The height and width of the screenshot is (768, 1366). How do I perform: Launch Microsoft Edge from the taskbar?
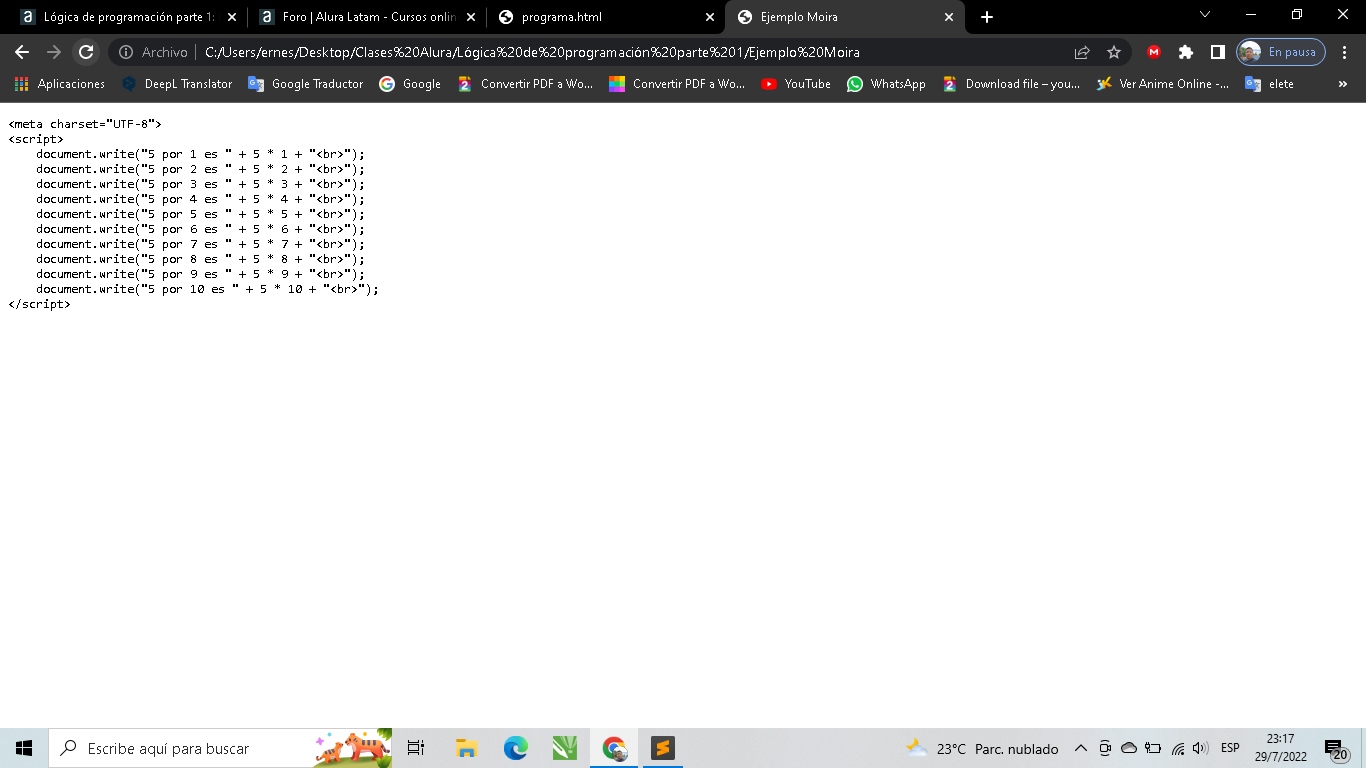tap(515, 748)
